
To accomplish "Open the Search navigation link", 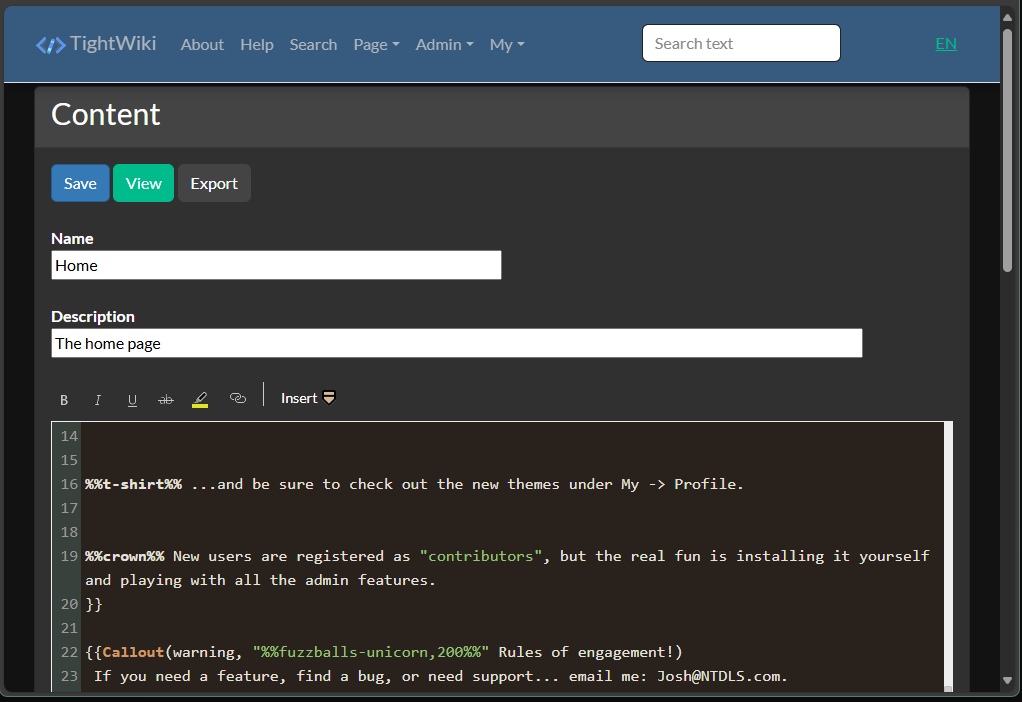I will pos(314,44).
